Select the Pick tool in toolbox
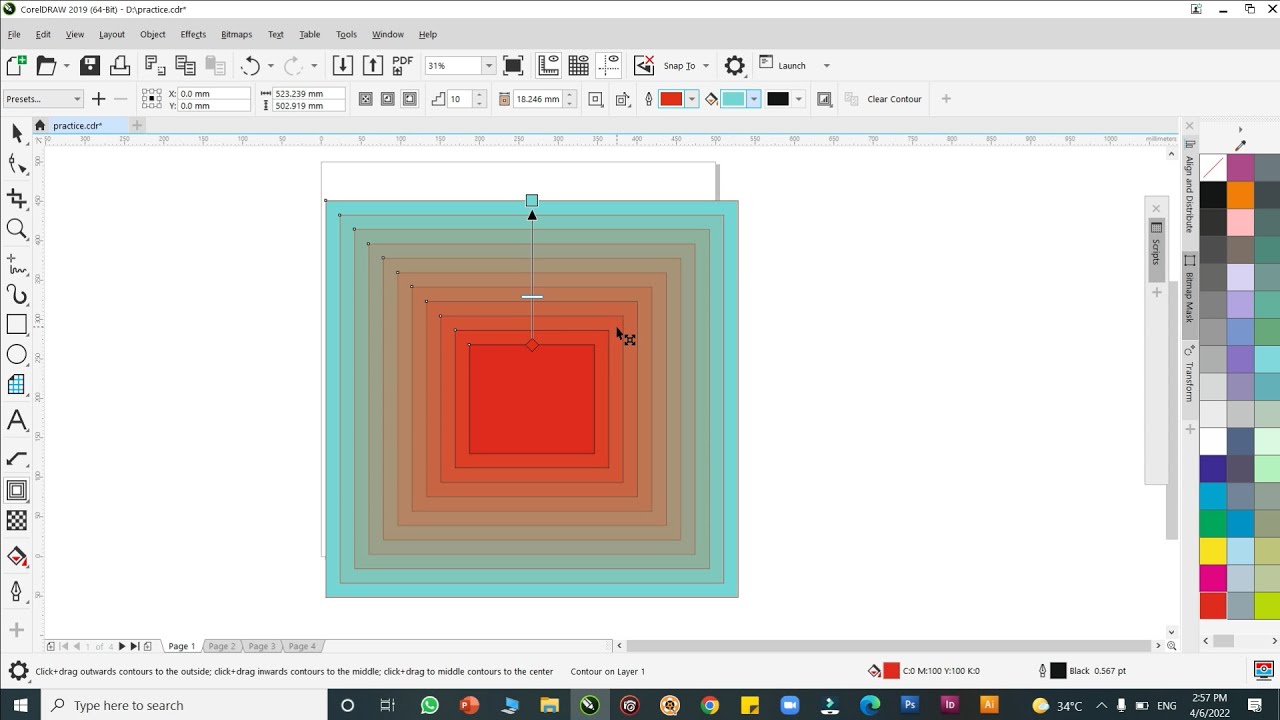 point(17,133)
